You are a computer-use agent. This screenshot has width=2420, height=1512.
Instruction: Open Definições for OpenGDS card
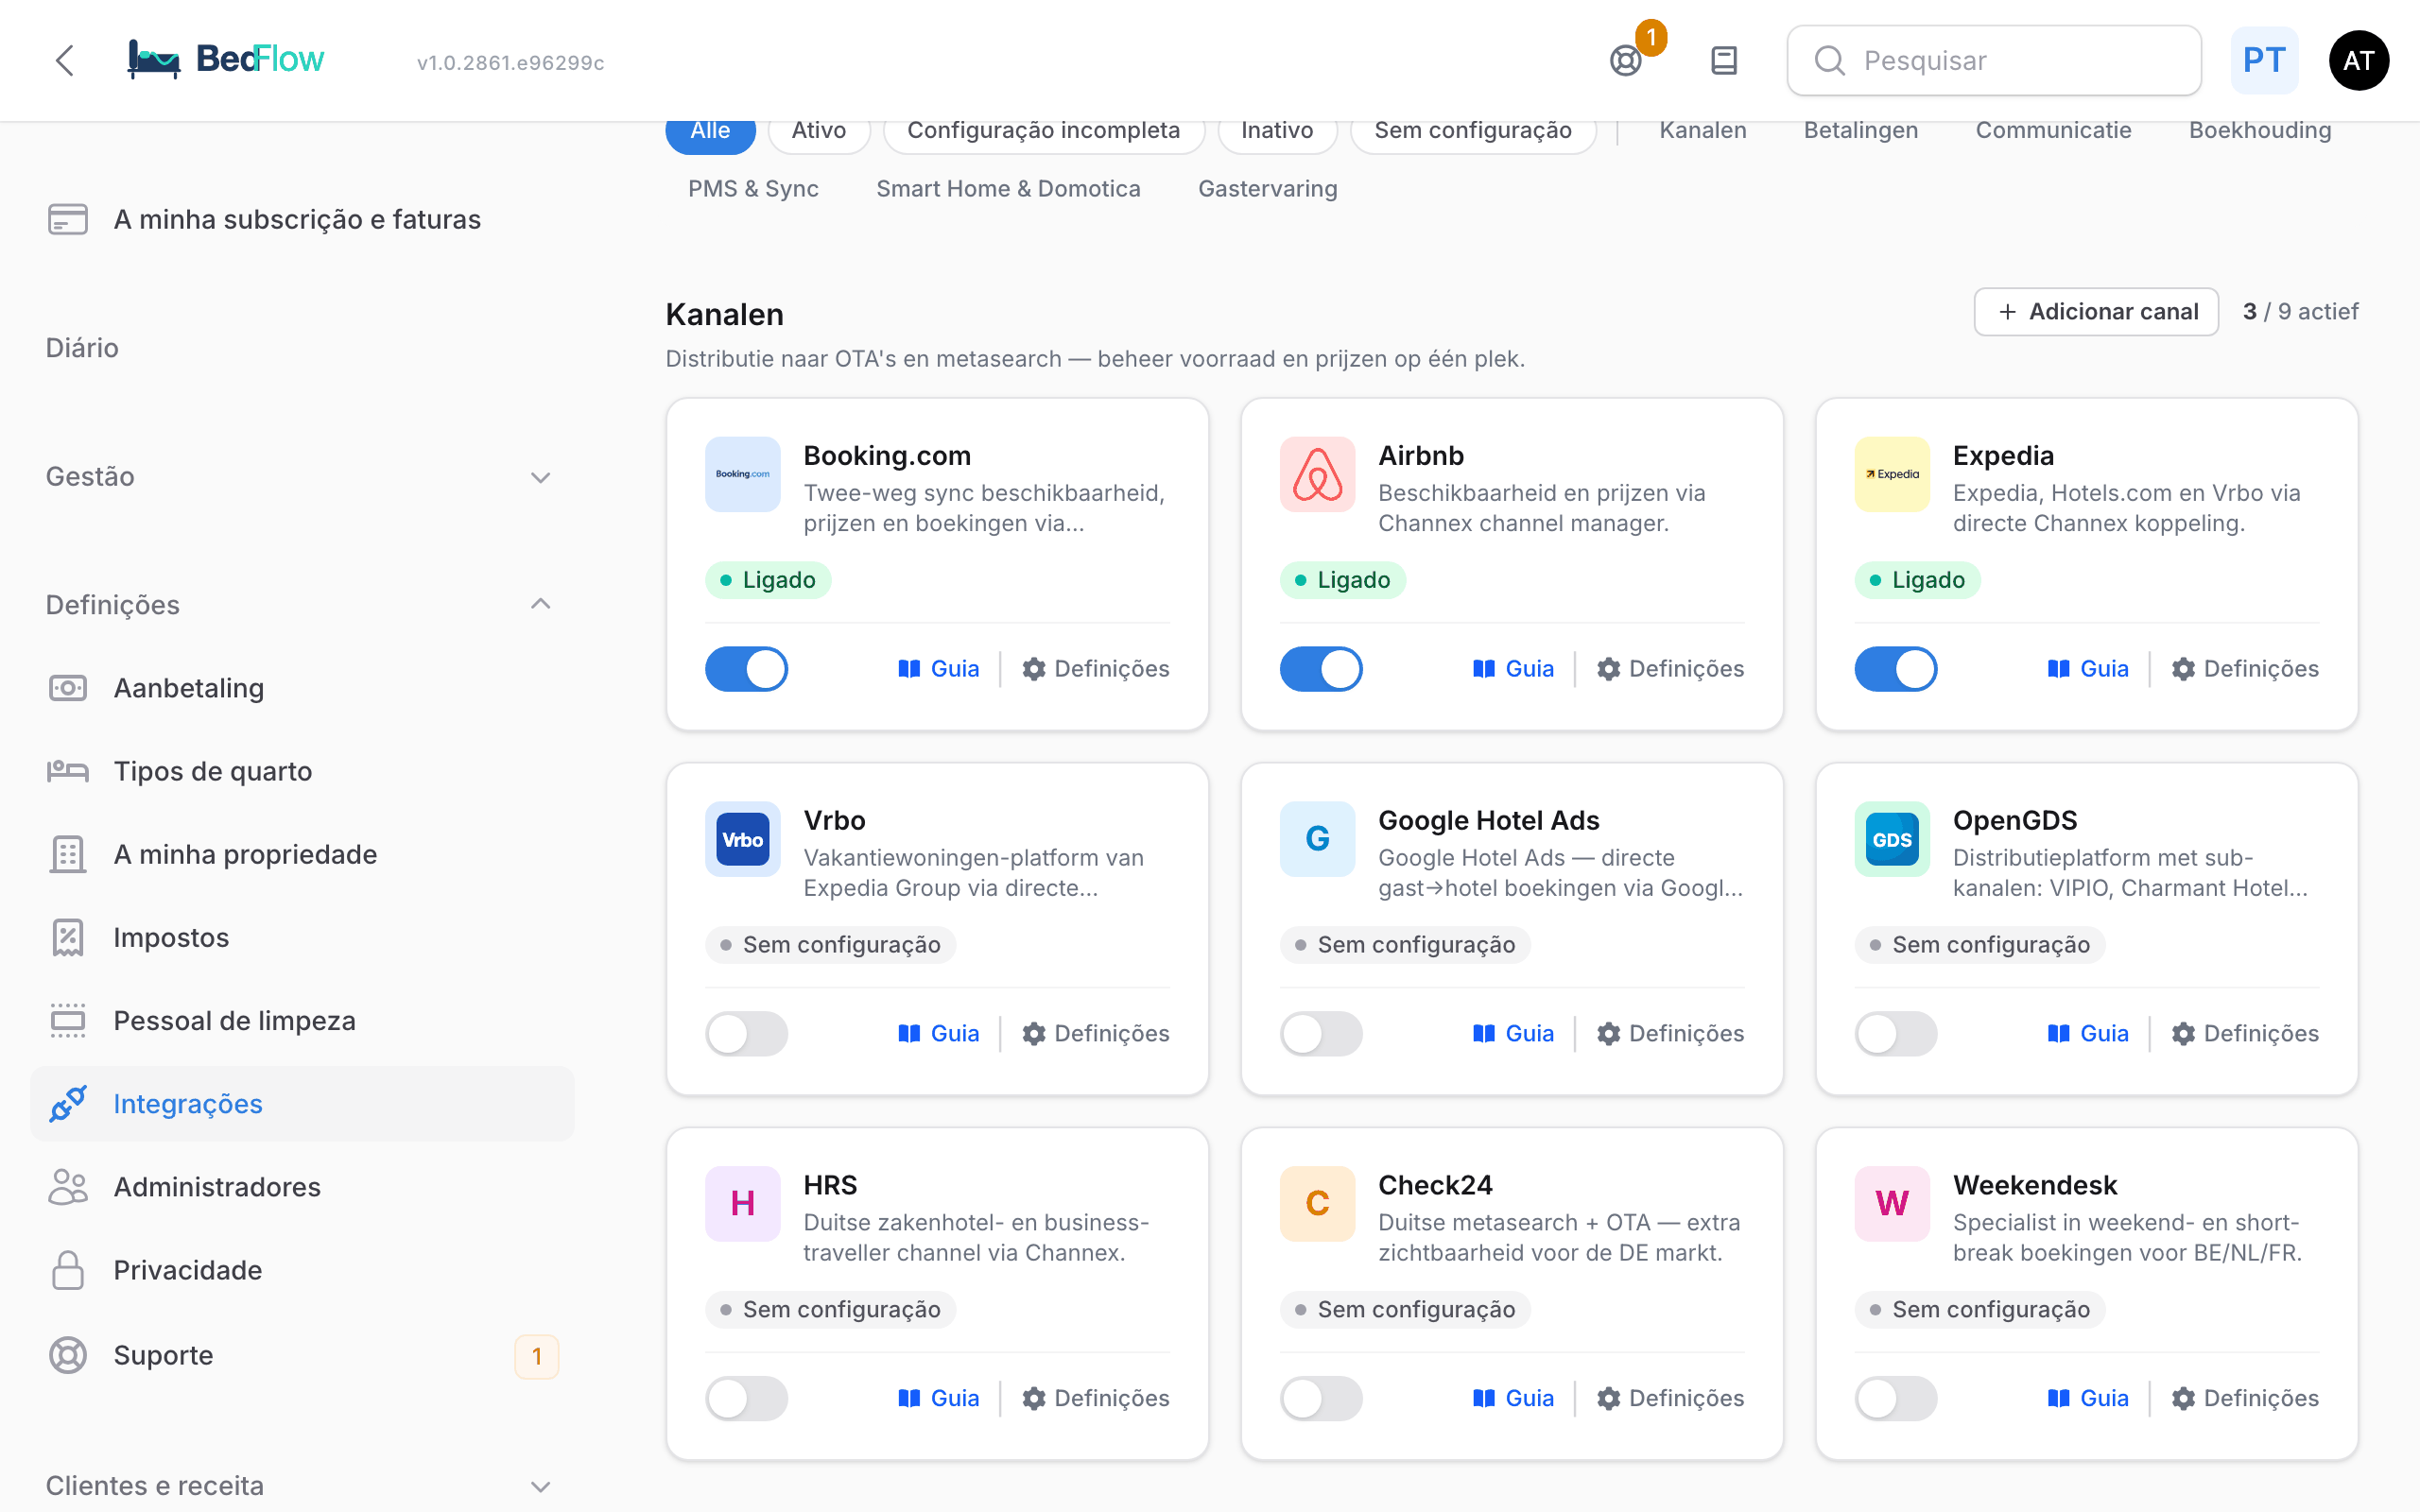point(2245,1034)
